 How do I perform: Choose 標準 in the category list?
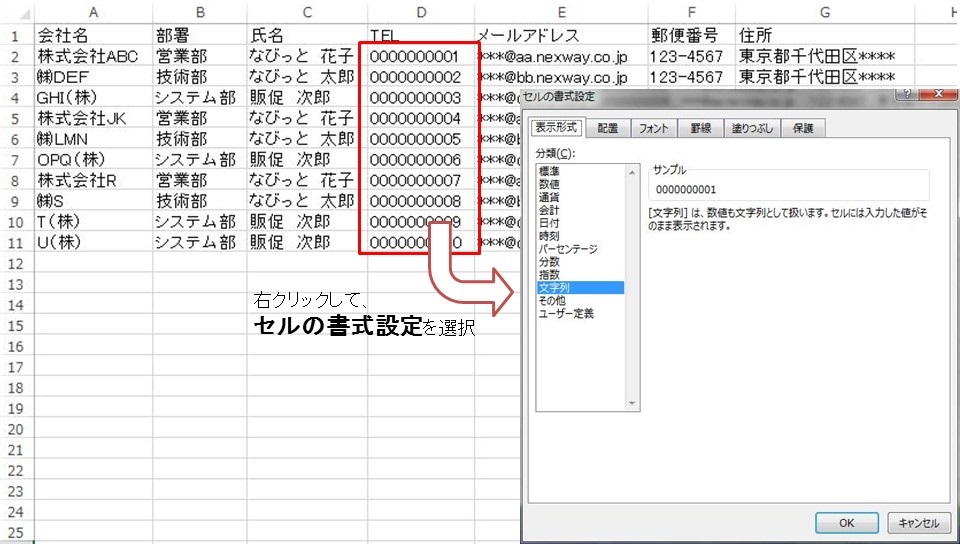[549, 171]
